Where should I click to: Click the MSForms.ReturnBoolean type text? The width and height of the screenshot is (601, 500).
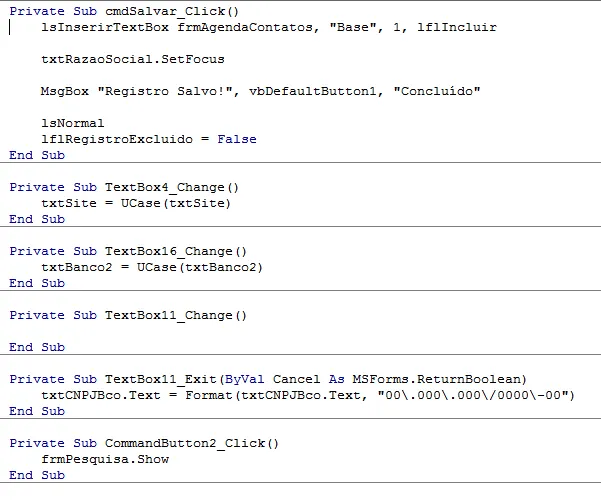pos(437,380)
